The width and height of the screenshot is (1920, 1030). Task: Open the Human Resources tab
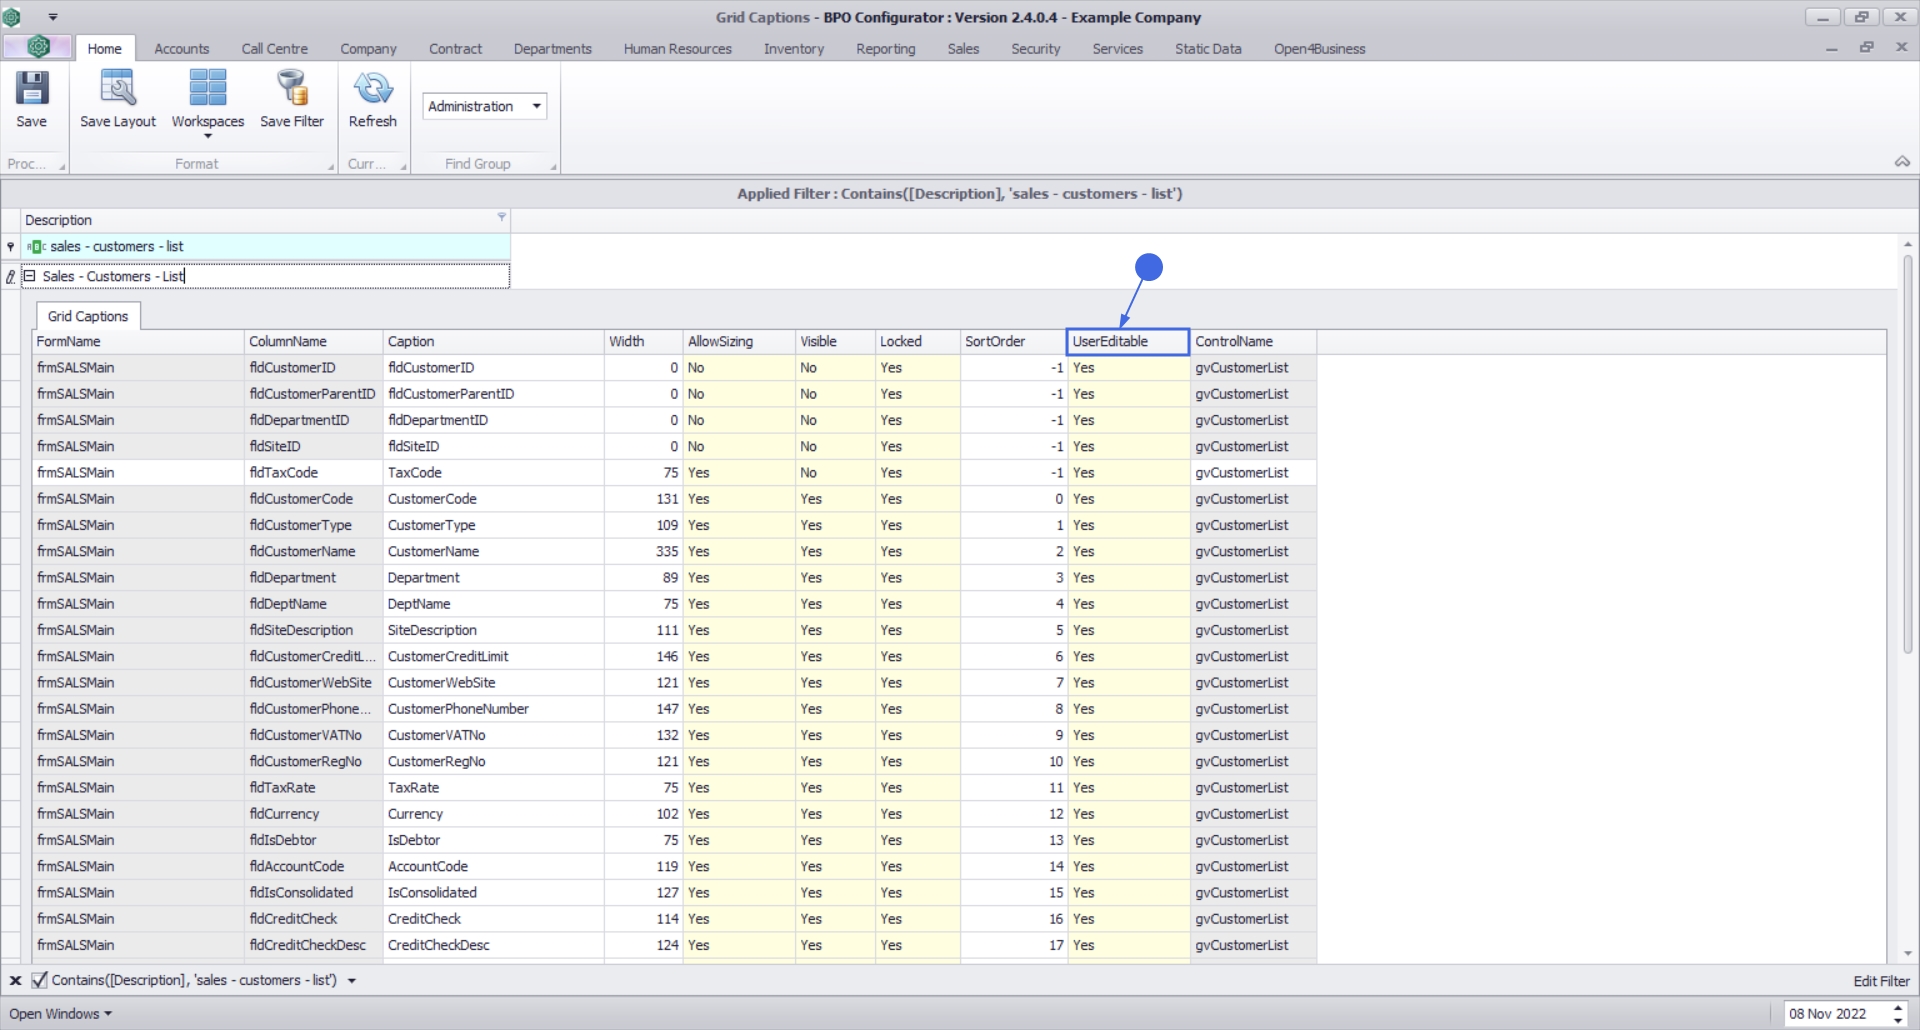pyautogui.click(x=677, y=49)
